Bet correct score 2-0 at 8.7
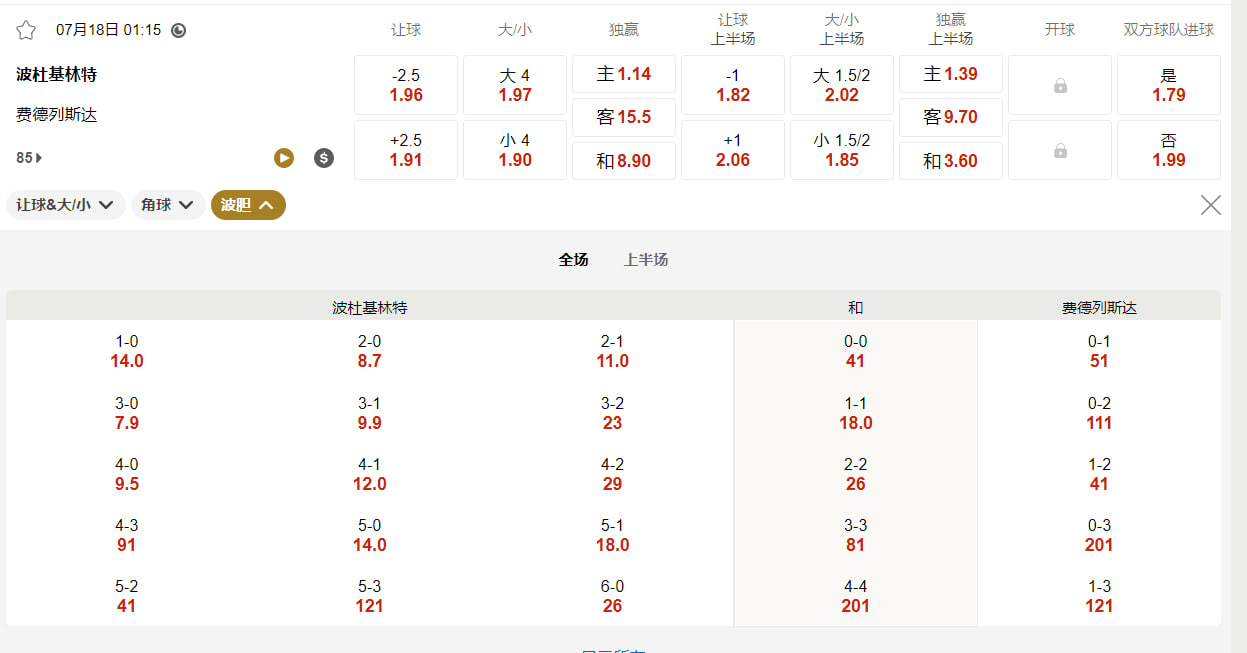 369,351
